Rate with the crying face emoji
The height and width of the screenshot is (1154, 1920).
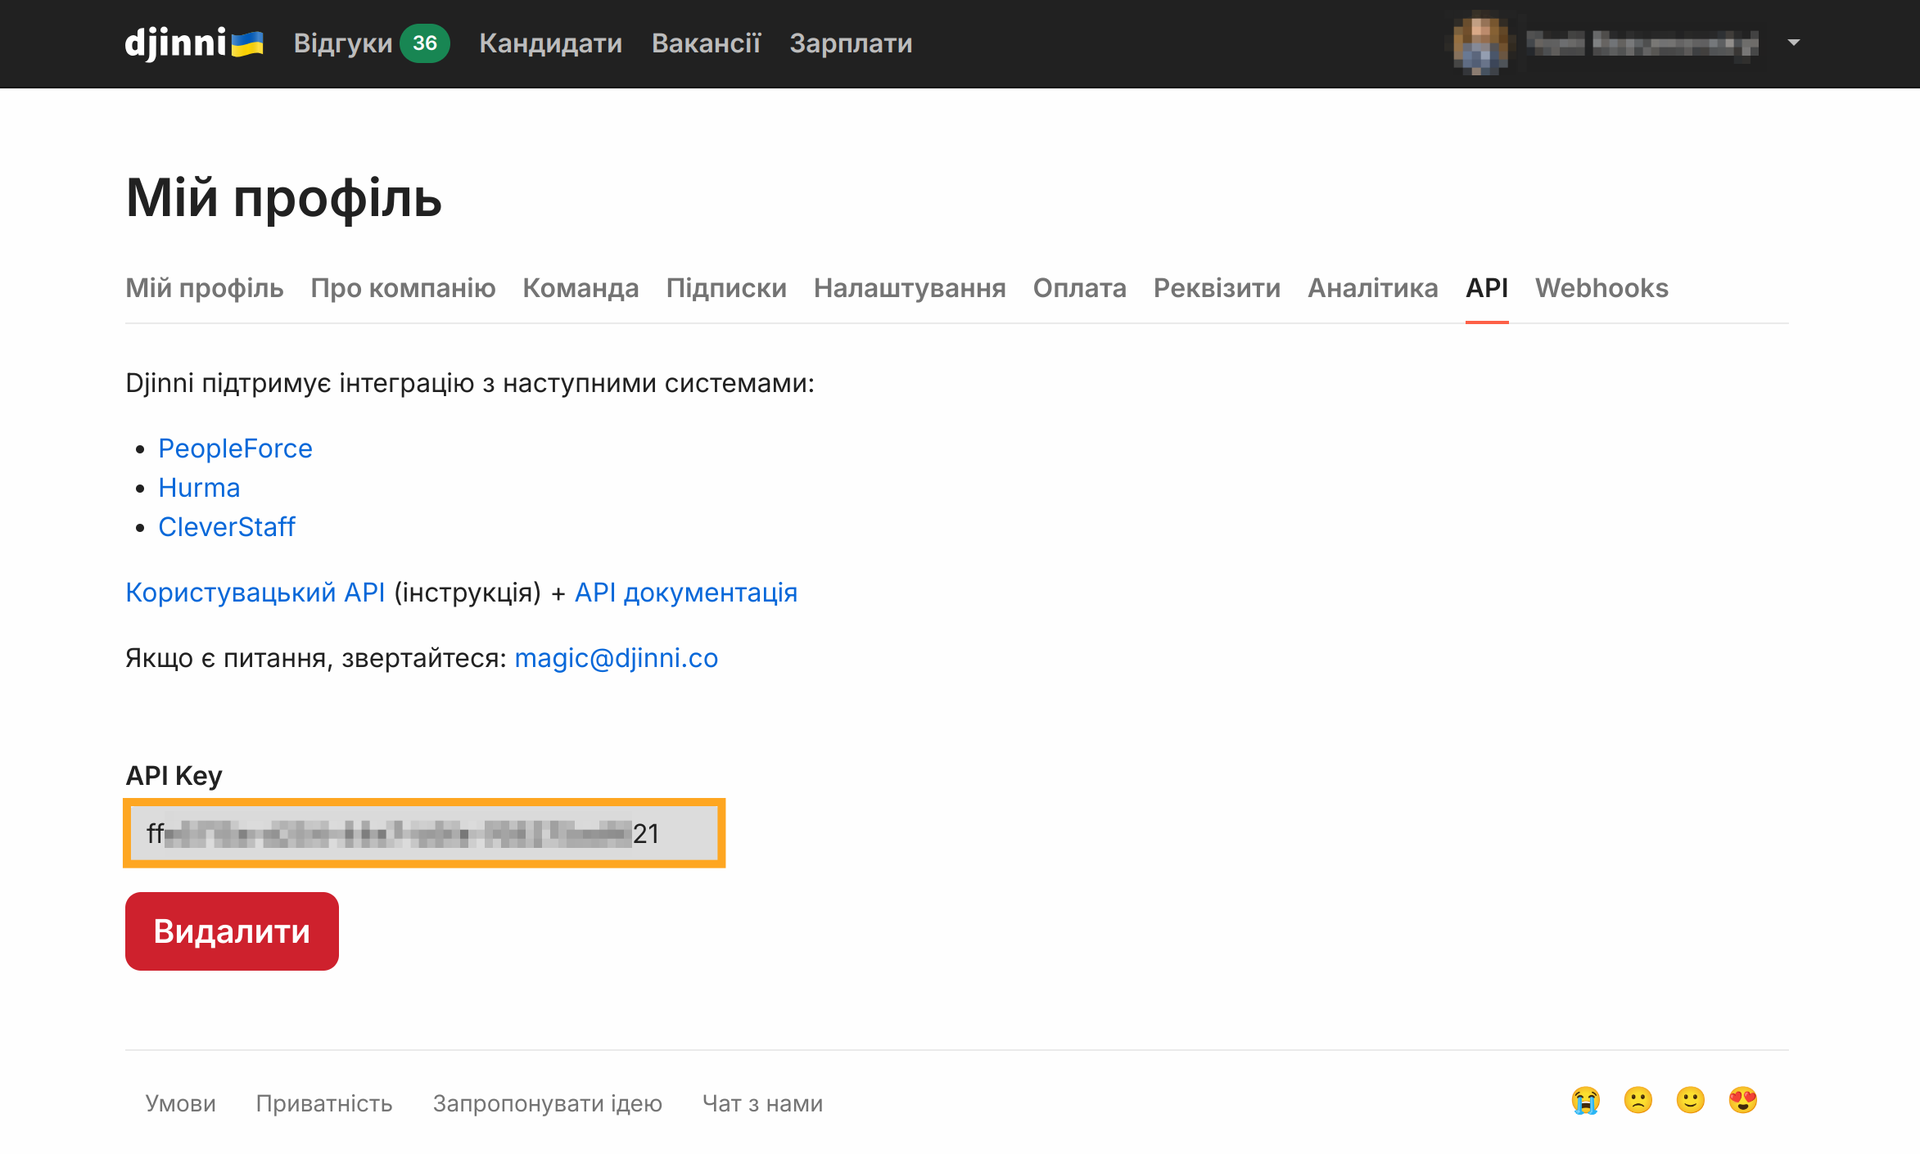pos(1585,1101)
